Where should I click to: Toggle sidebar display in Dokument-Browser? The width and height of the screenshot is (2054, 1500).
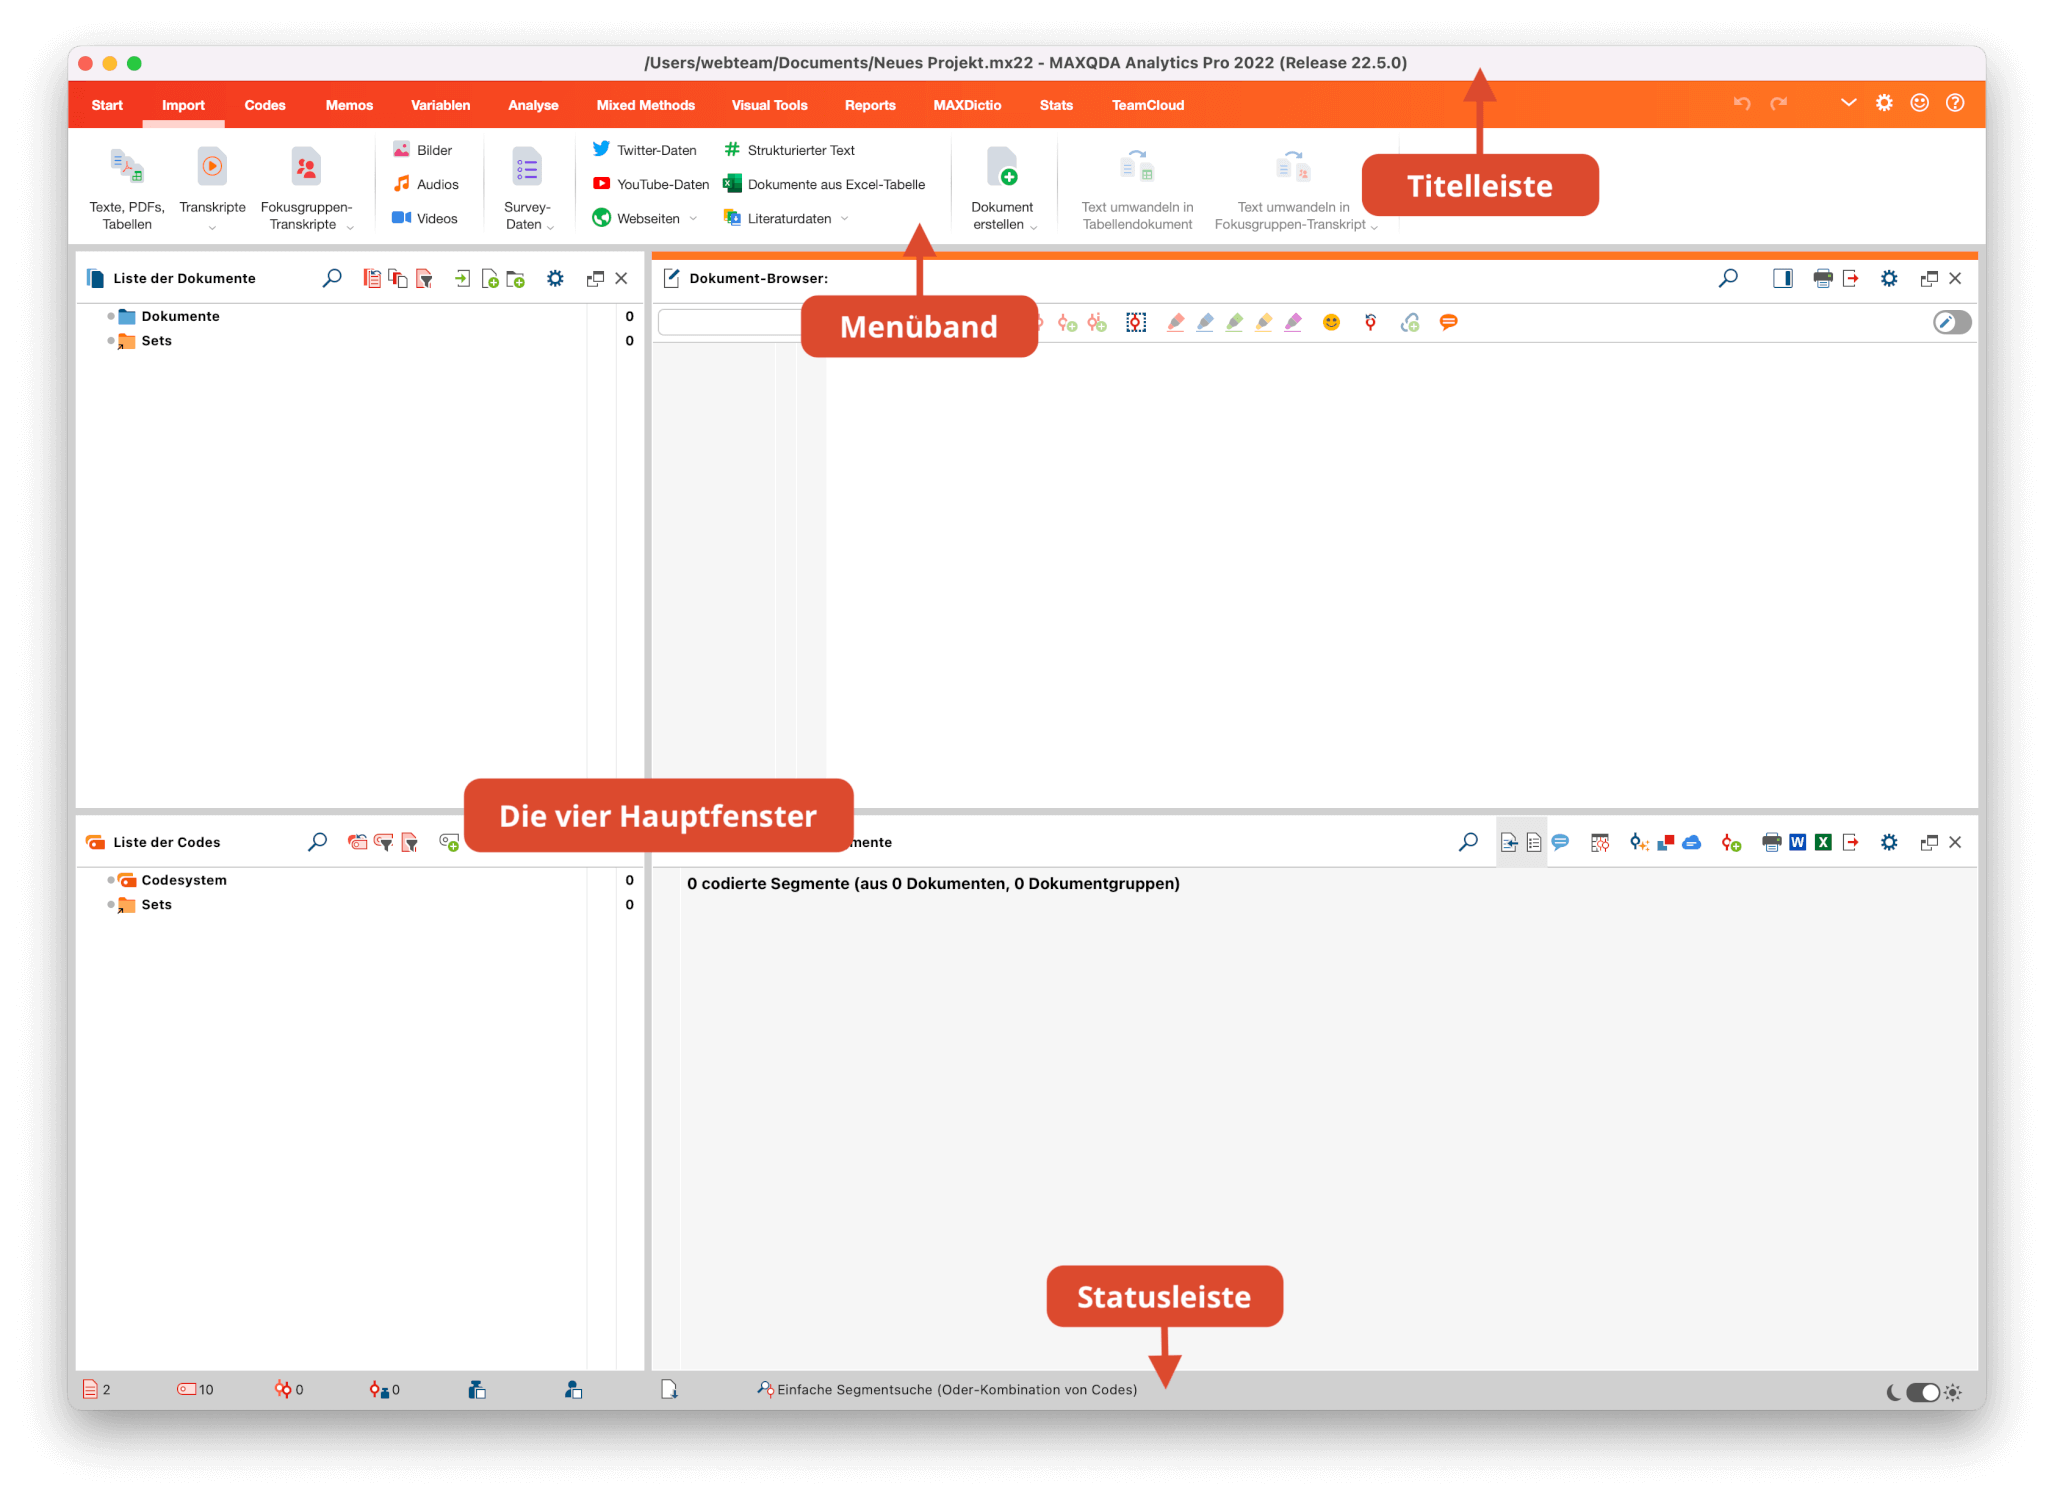[x=1782, y=278]
